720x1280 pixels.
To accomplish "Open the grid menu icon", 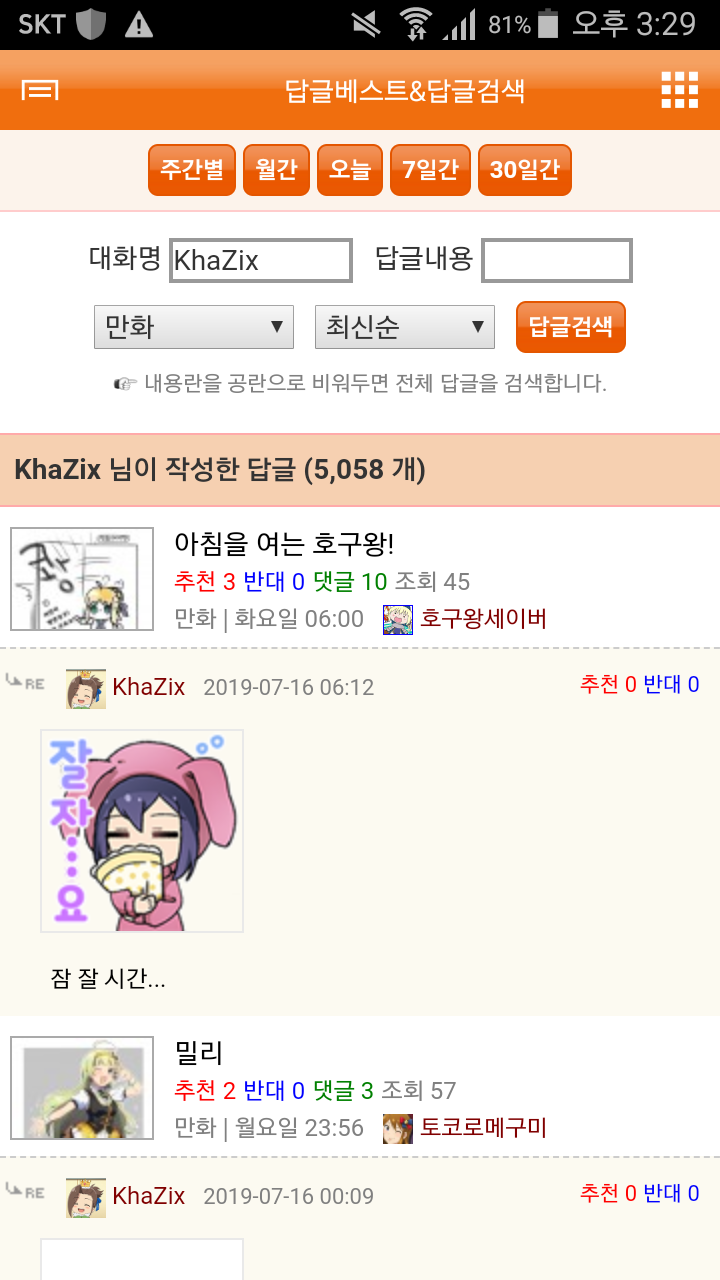I will [x=680, y=91].
